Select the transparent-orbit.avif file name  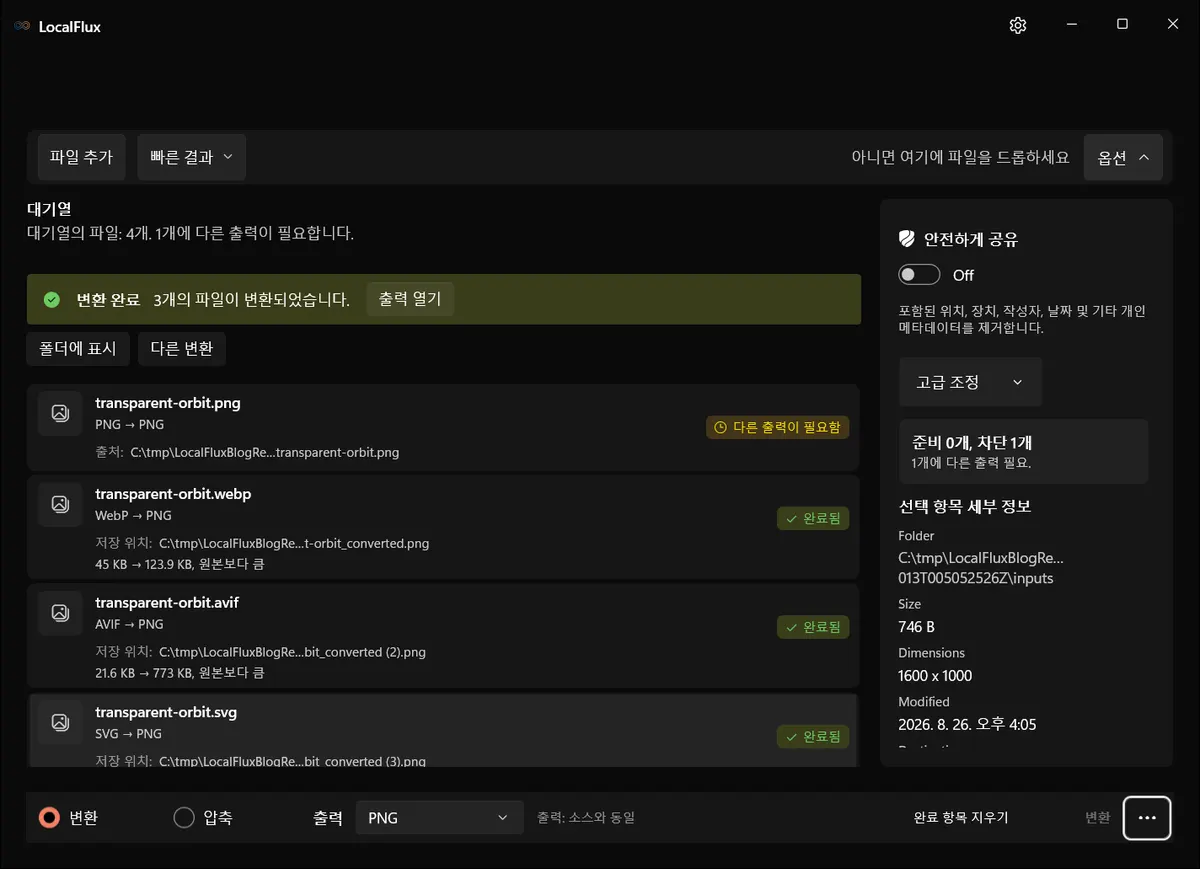pos(167,602)
